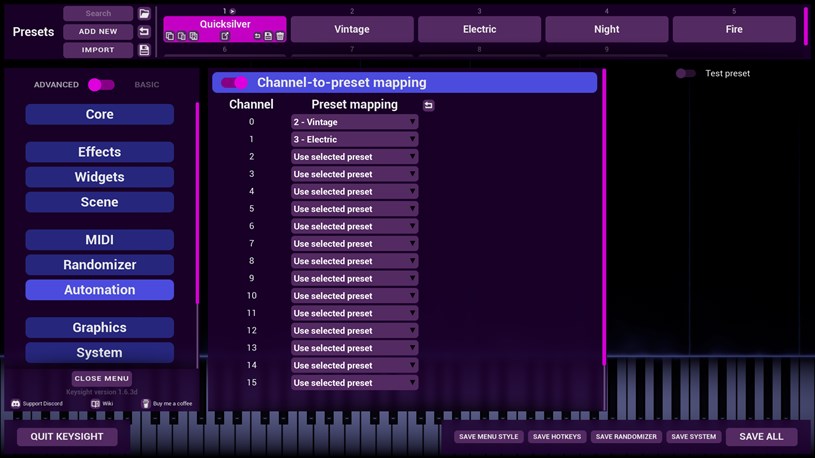The width and height of the screenshot is (815, 458).
Task: Open channel 15 preset mapping dropdown
Action: coord(354,383)
